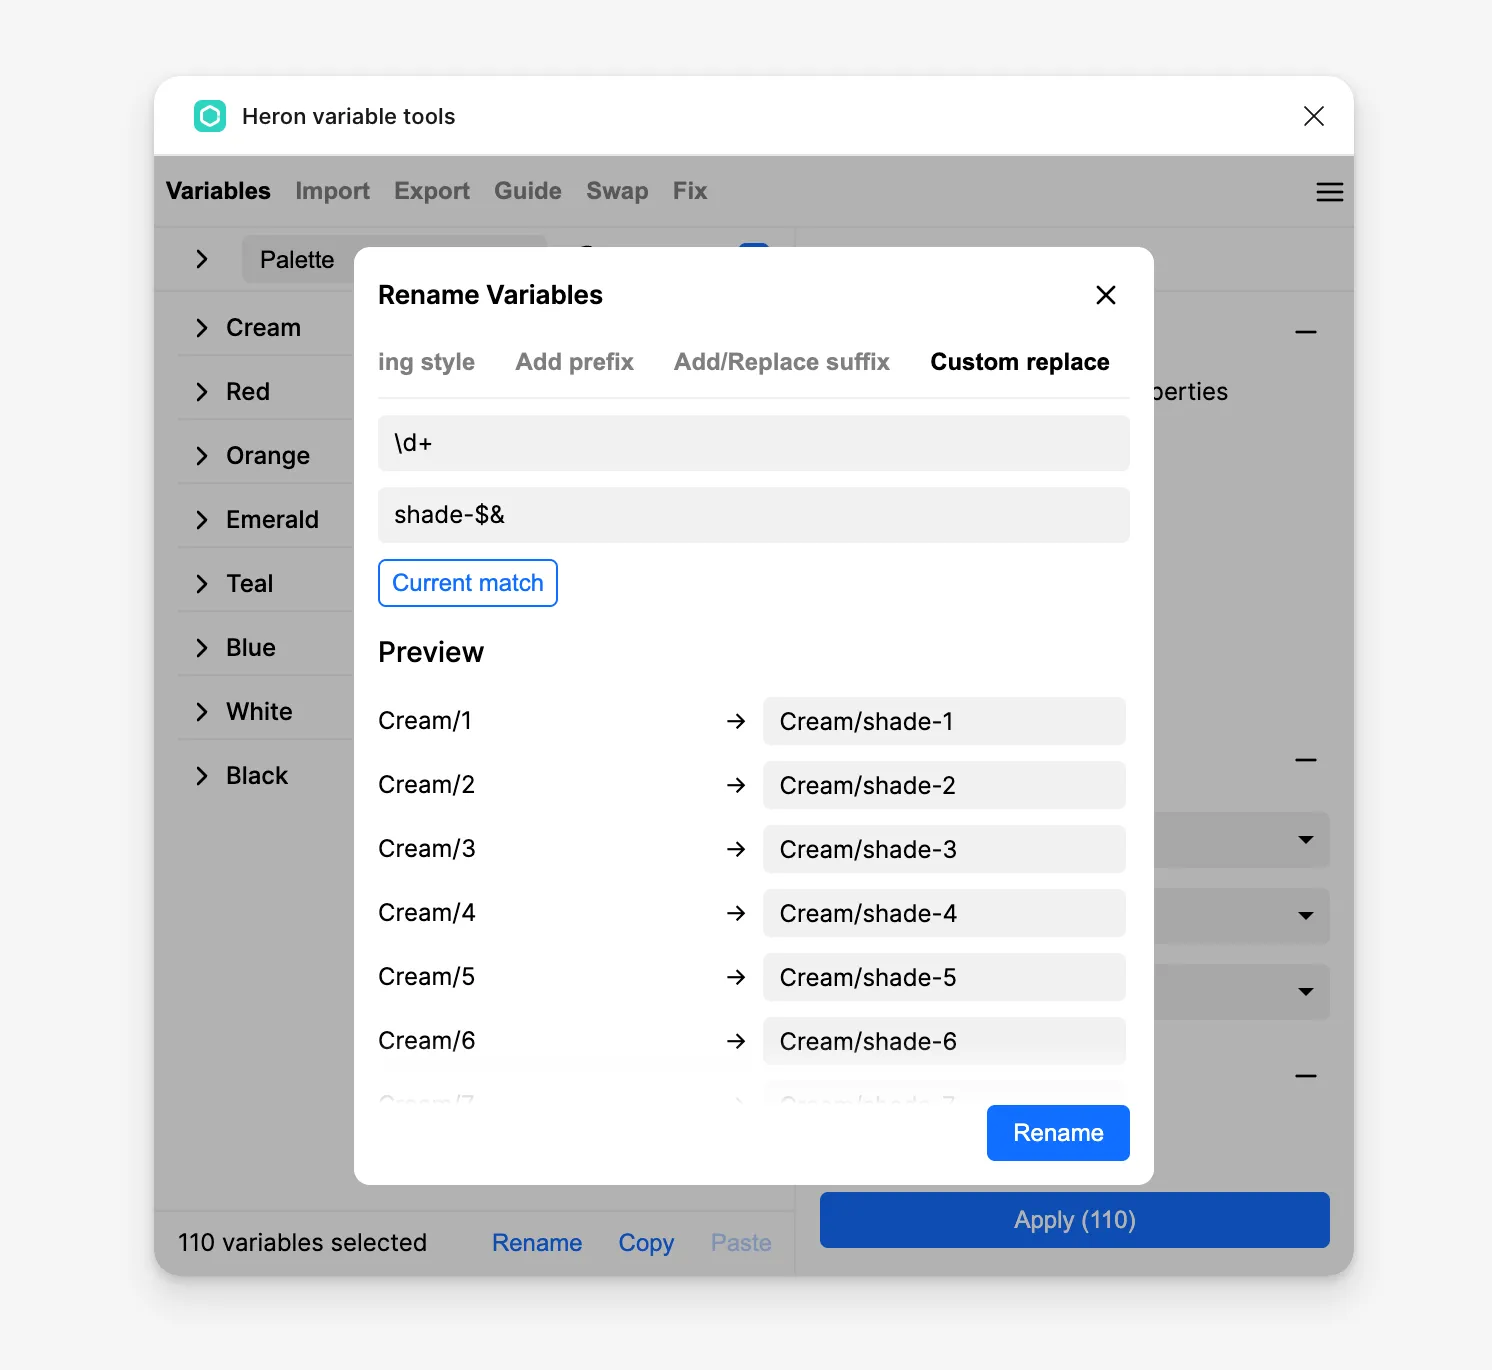The image size is (1492, 1370).
Task: Click the Heron plugin logo icon
Action: click(x=210, y=116)
